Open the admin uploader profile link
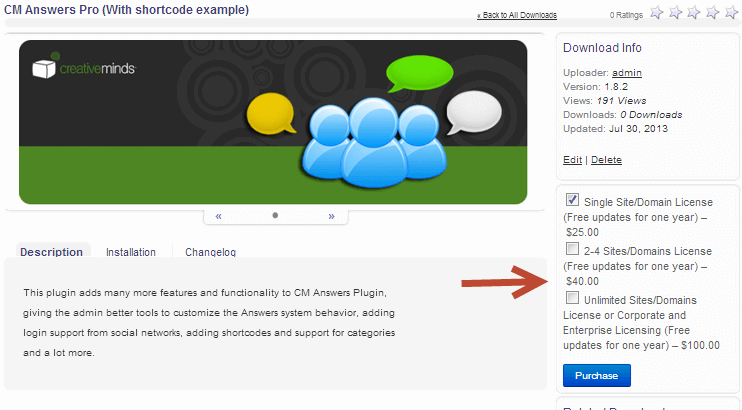This screenshot has width=742, height=410. click(x=627, y=72)
